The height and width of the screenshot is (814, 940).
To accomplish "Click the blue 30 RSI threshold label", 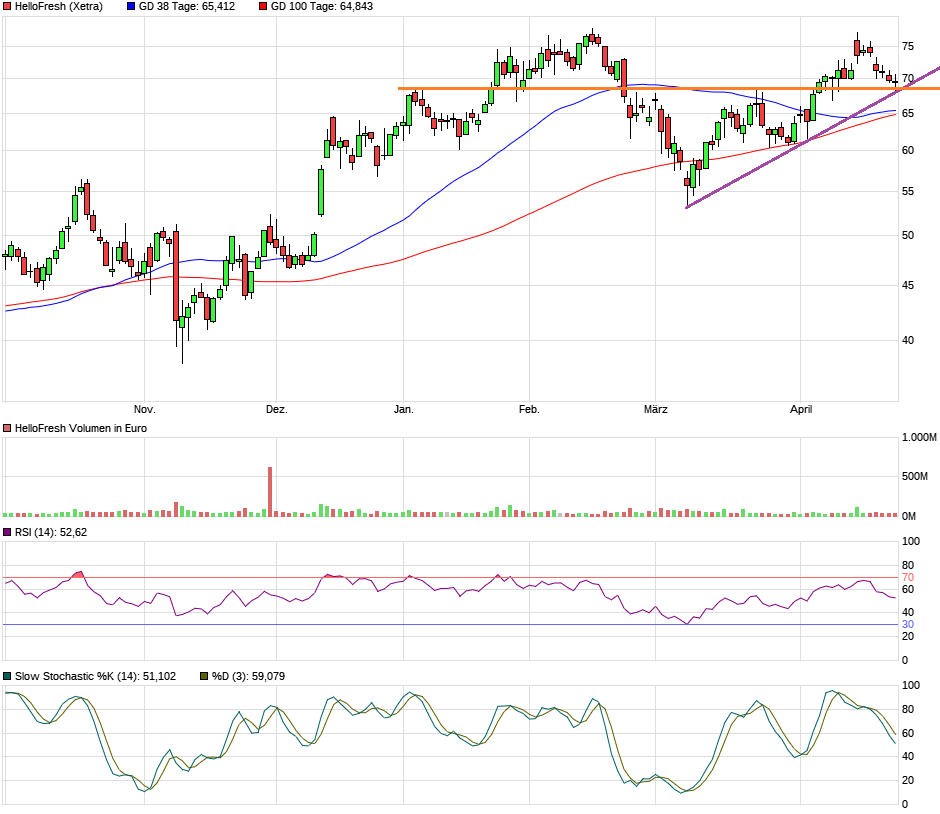I will 908,624.
